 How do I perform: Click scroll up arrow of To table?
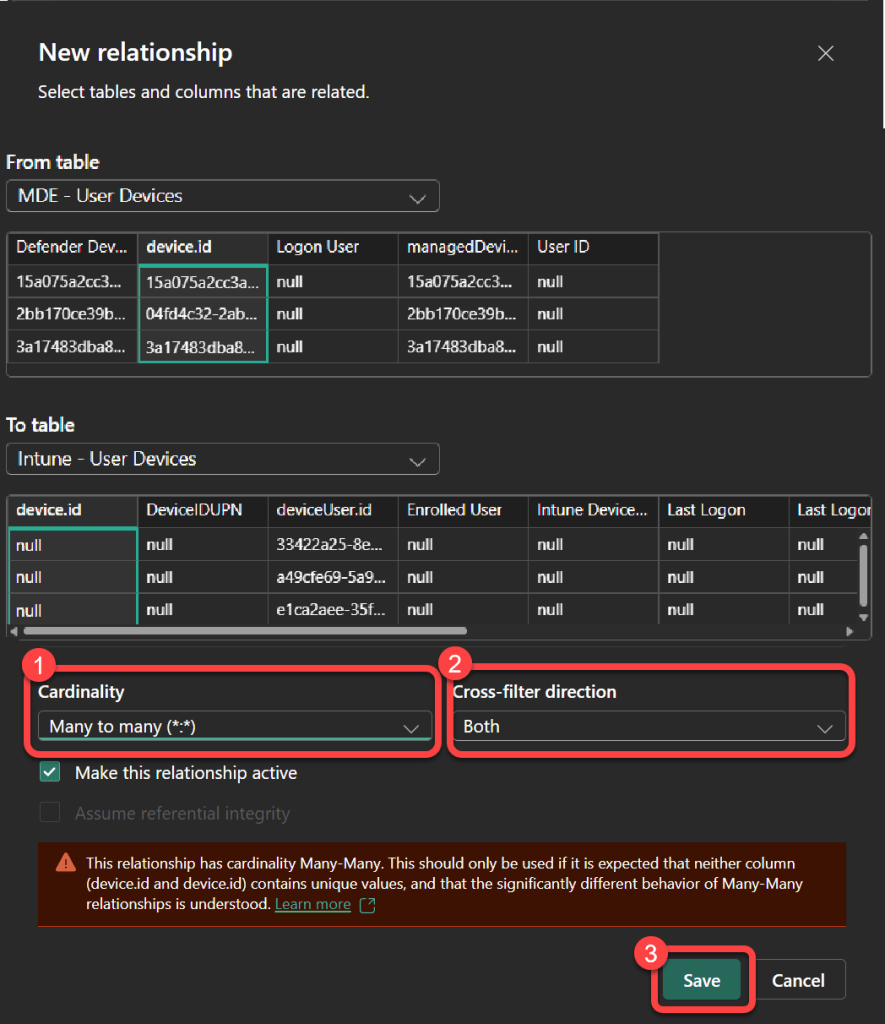click(x=863, y=537)
